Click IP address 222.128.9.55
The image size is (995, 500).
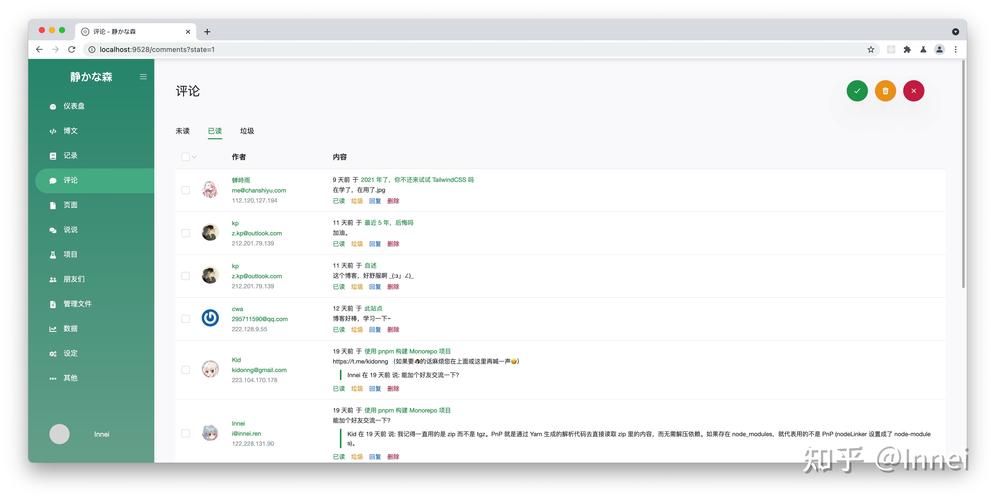[x=249, y=329]
